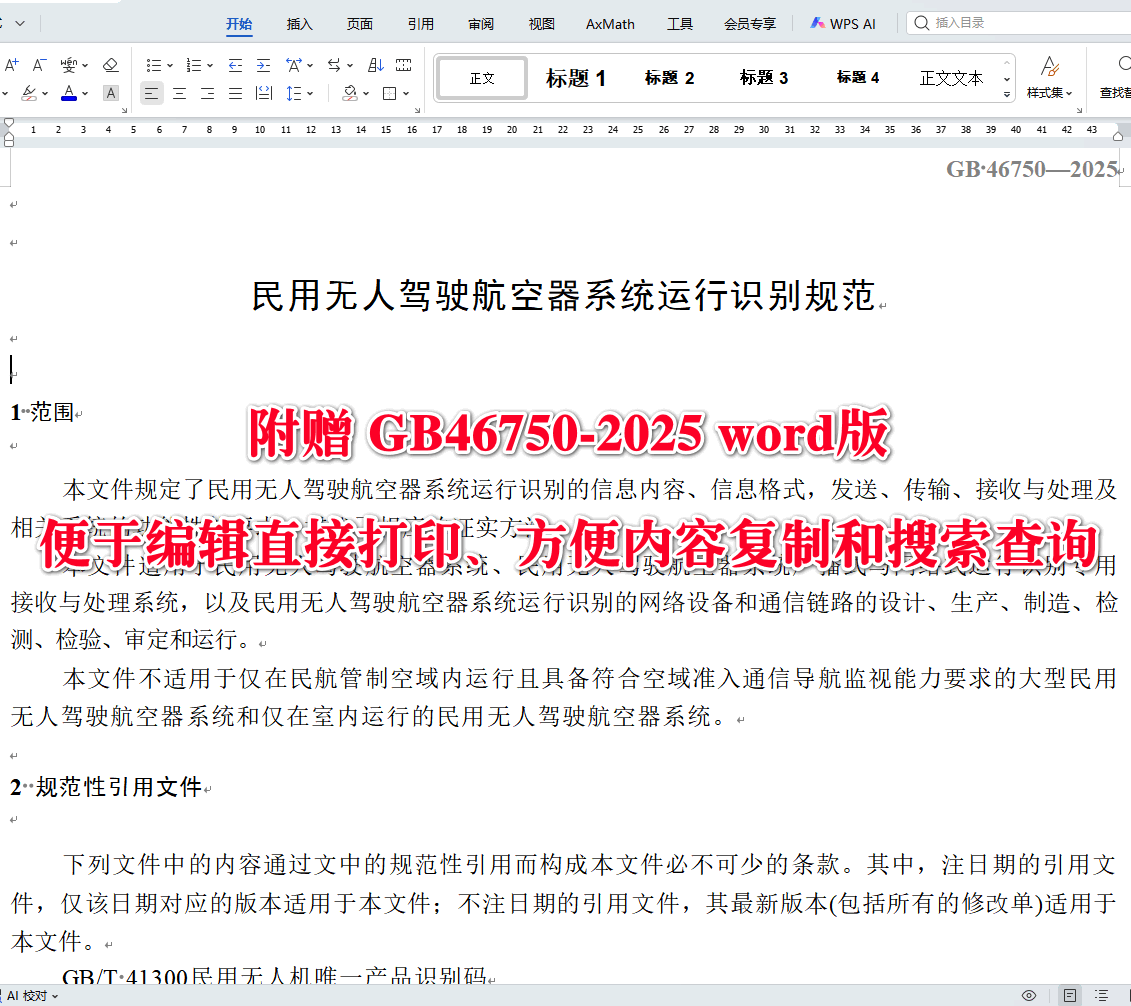Select the Decrease Font Size icon
The image size is (1131, 1006).
point(39,62)
